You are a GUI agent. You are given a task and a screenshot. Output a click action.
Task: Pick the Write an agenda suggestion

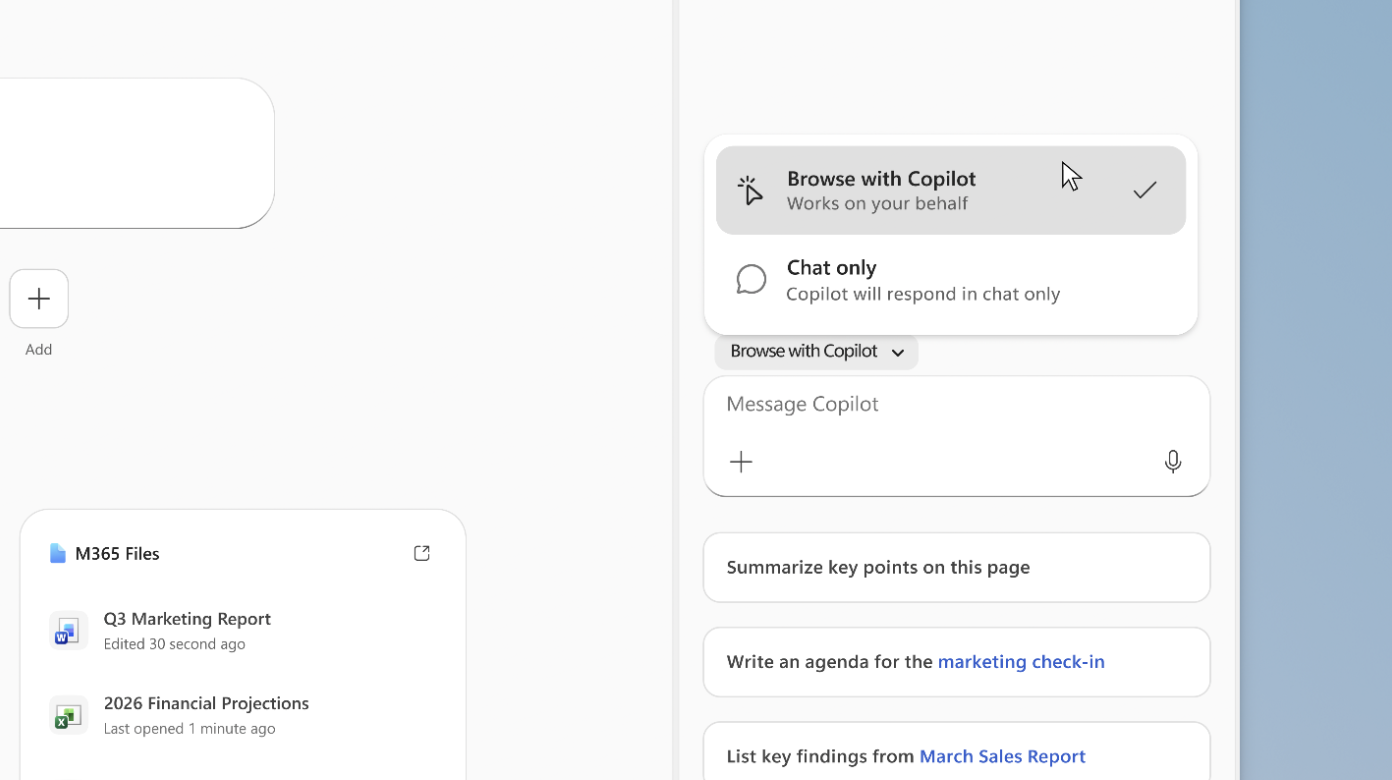956,662
